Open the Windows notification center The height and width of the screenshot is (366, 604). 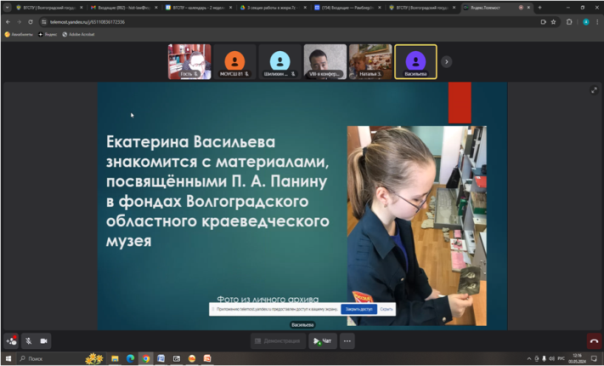pos(594,359)
